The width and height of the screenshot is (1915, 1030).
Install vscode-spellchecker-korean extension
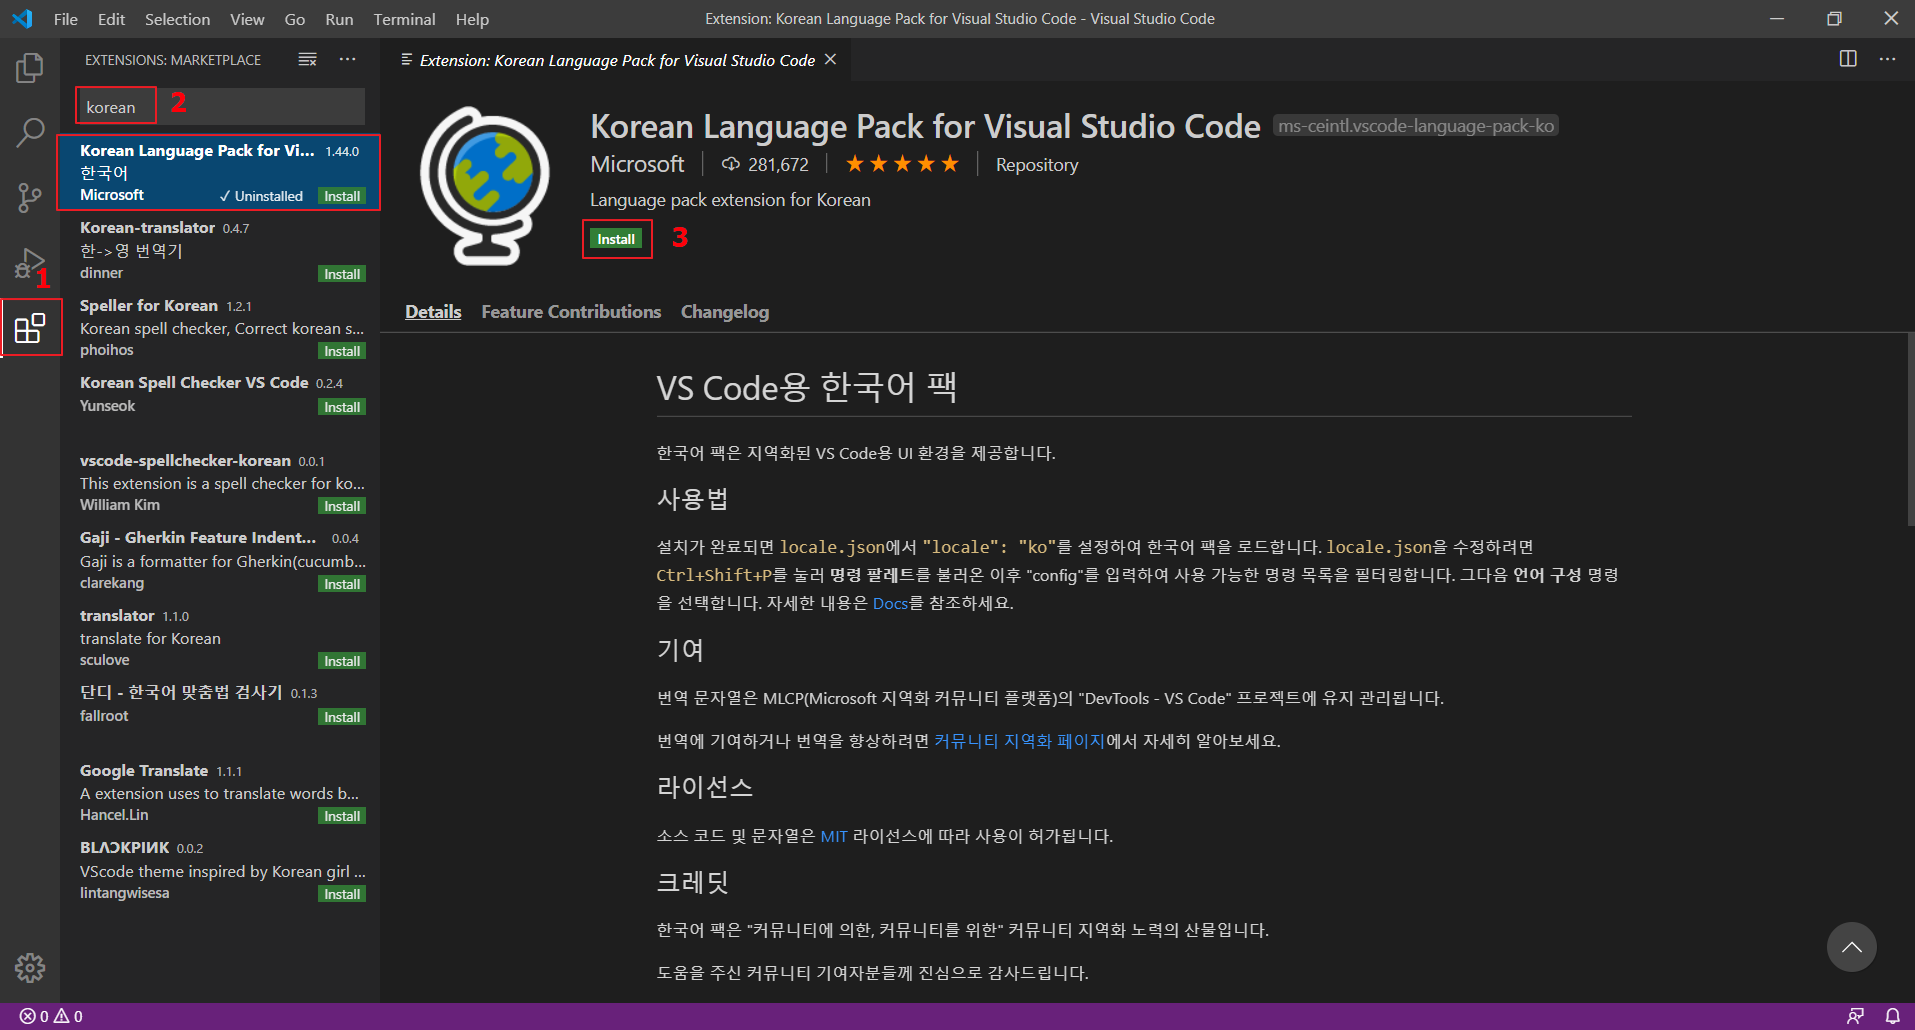(x=342, y=506)
